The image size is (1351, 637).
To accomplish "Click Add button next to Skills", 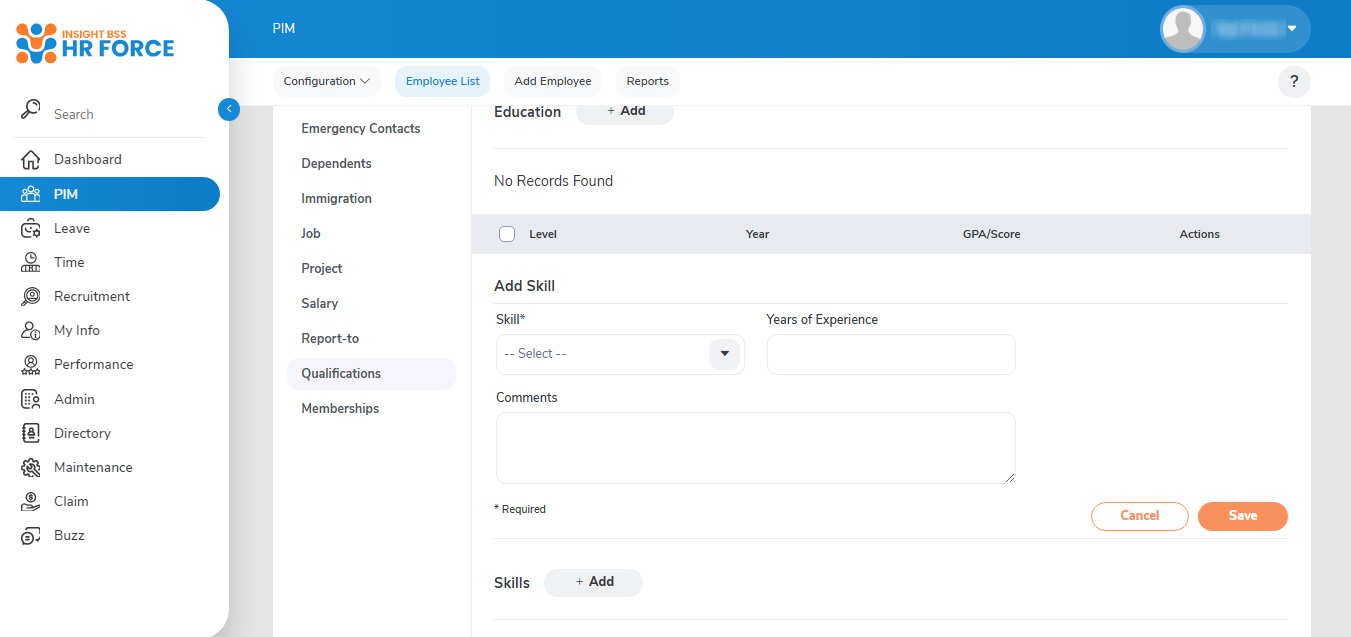I will [x=593, y=582].
